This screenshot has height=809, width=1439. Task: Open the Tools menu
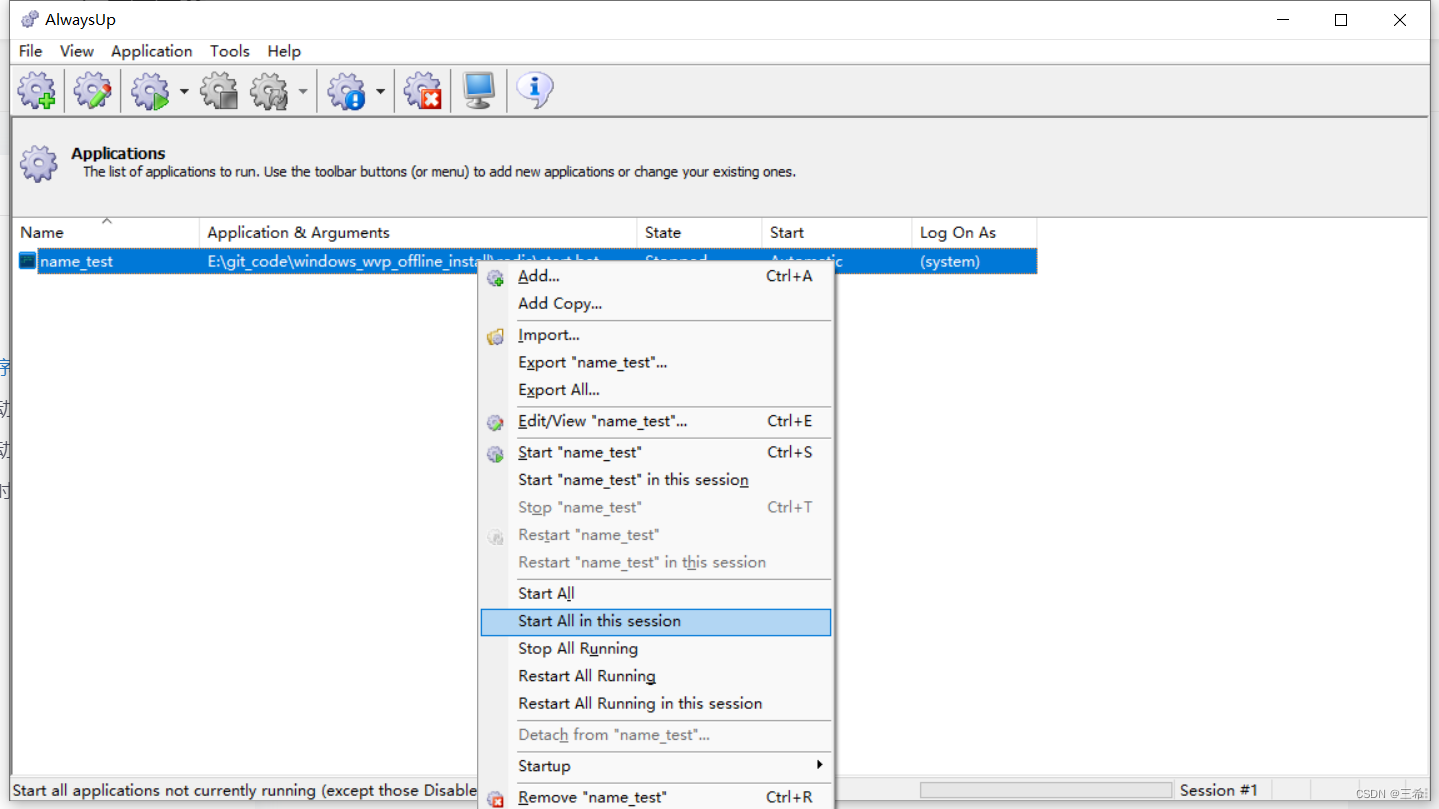point(229,51)
